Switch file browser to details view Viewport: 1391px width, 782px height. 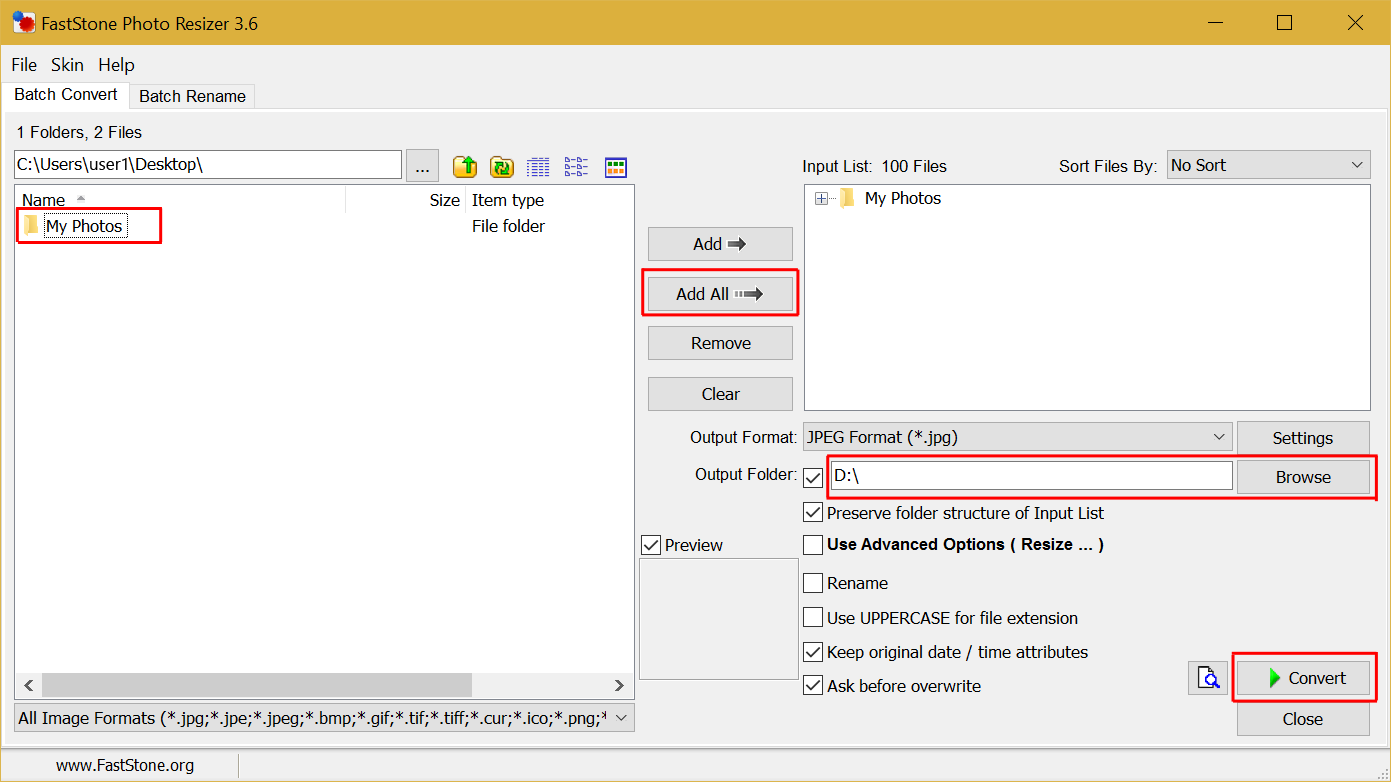[538, 166]
